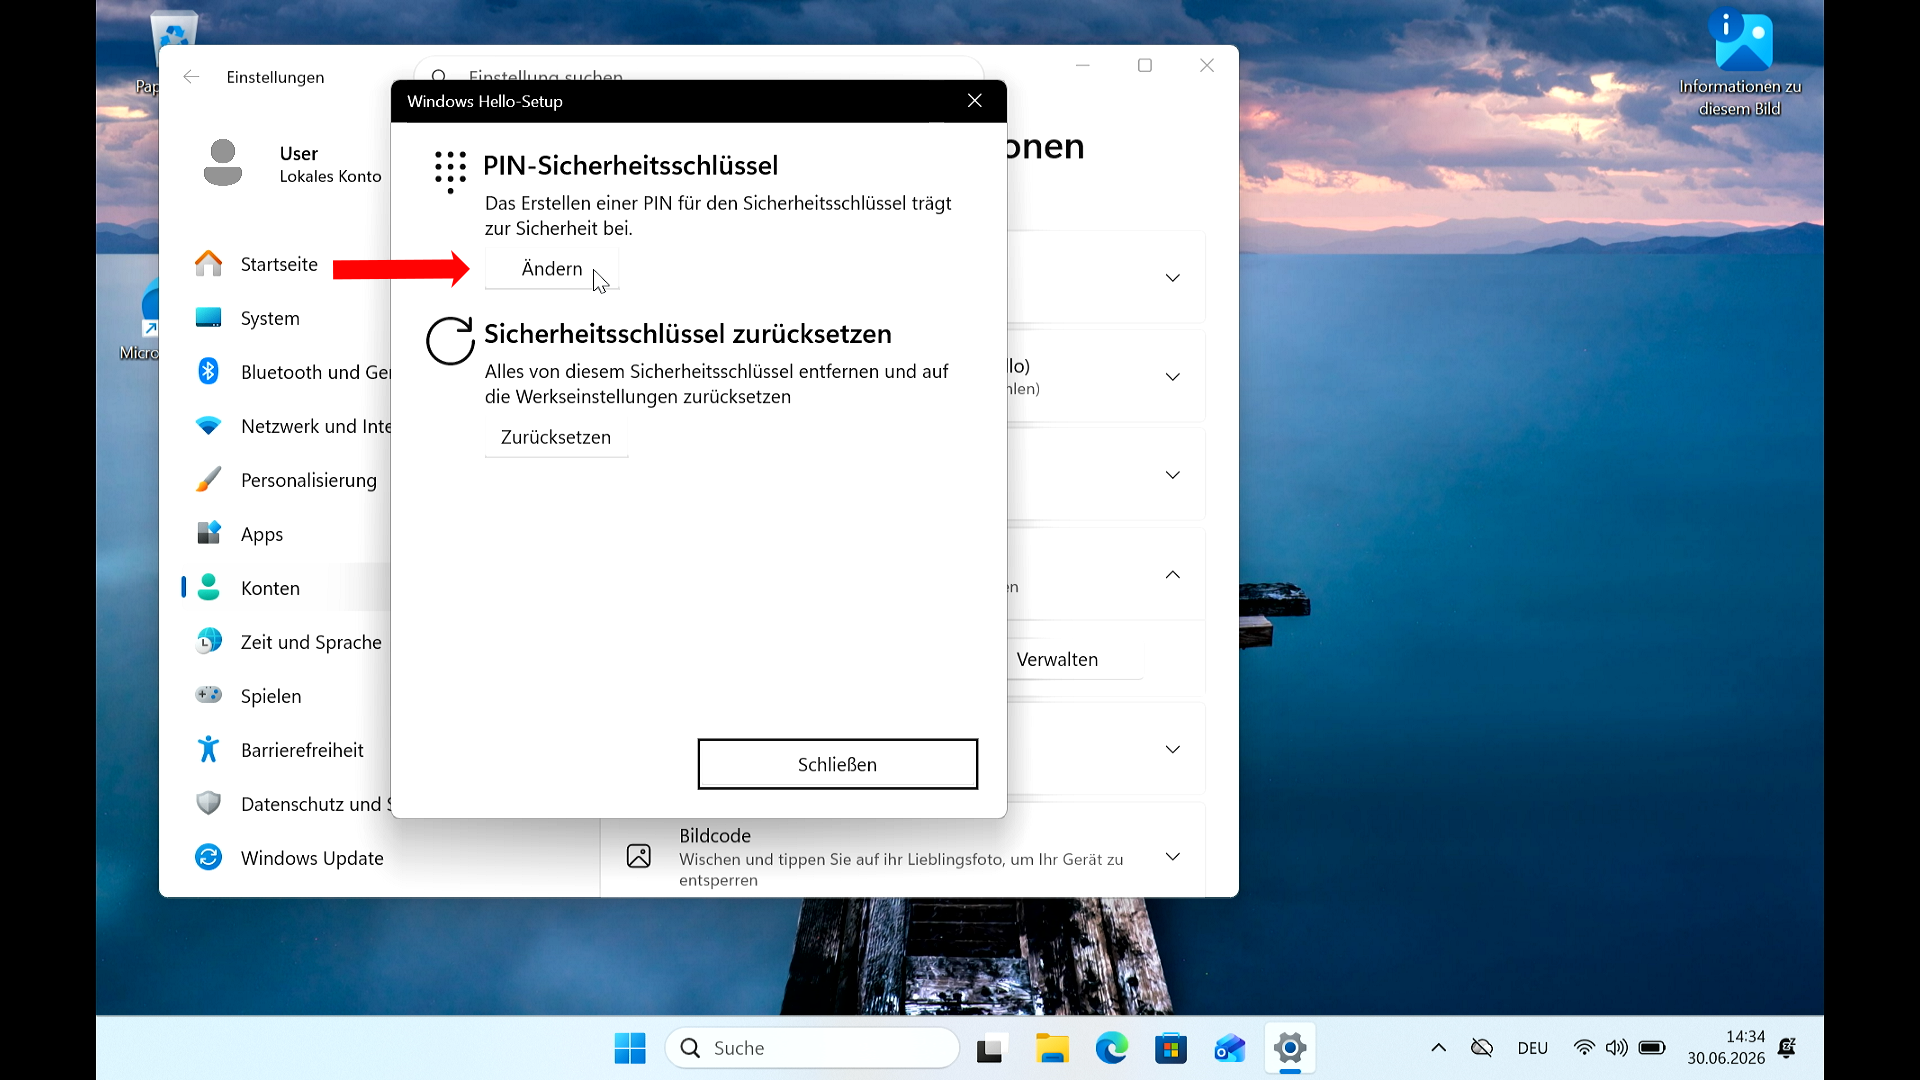The image size is (1920, 1080).
Task: Open Startseite in Settings sidebar
Action: pyautogui.click(x=279, y=264)
